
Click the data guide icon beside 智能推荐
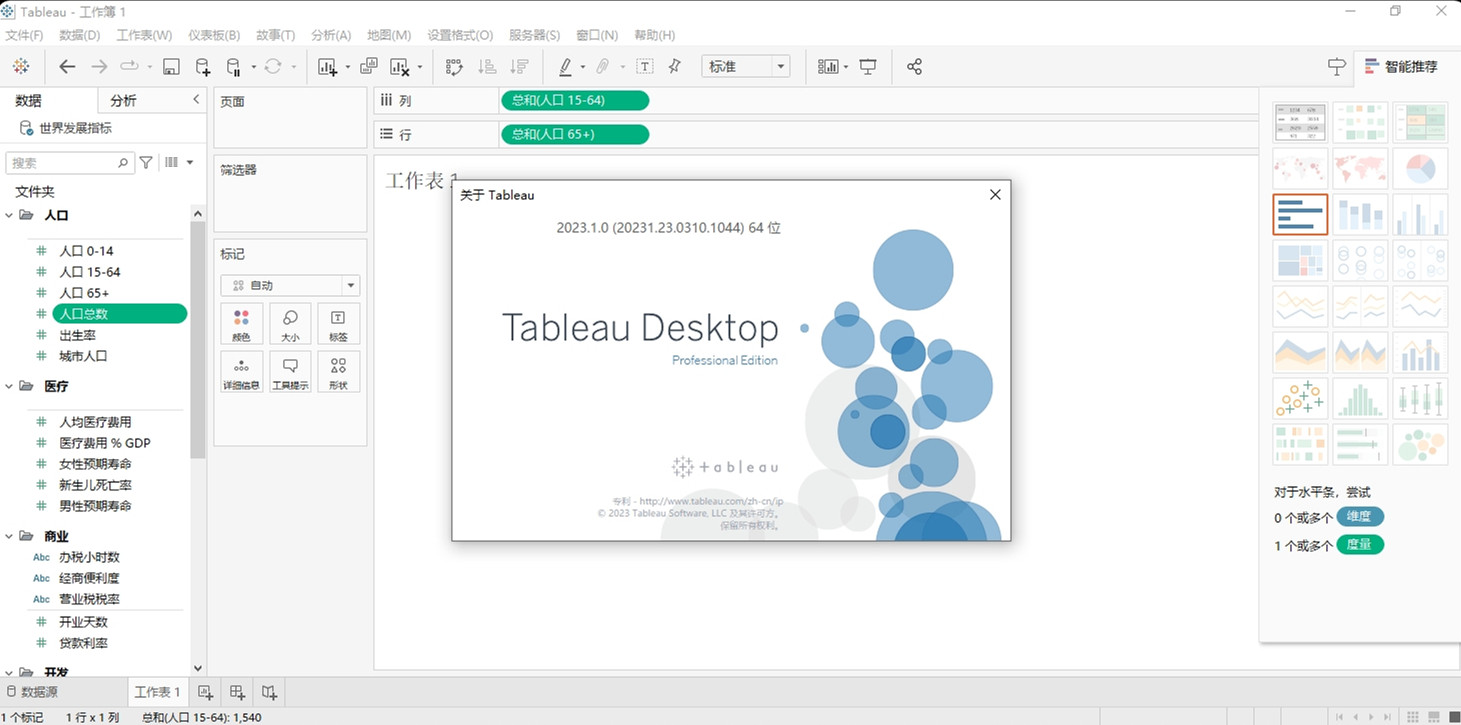pyautogui.click(x=1337, y=67)
